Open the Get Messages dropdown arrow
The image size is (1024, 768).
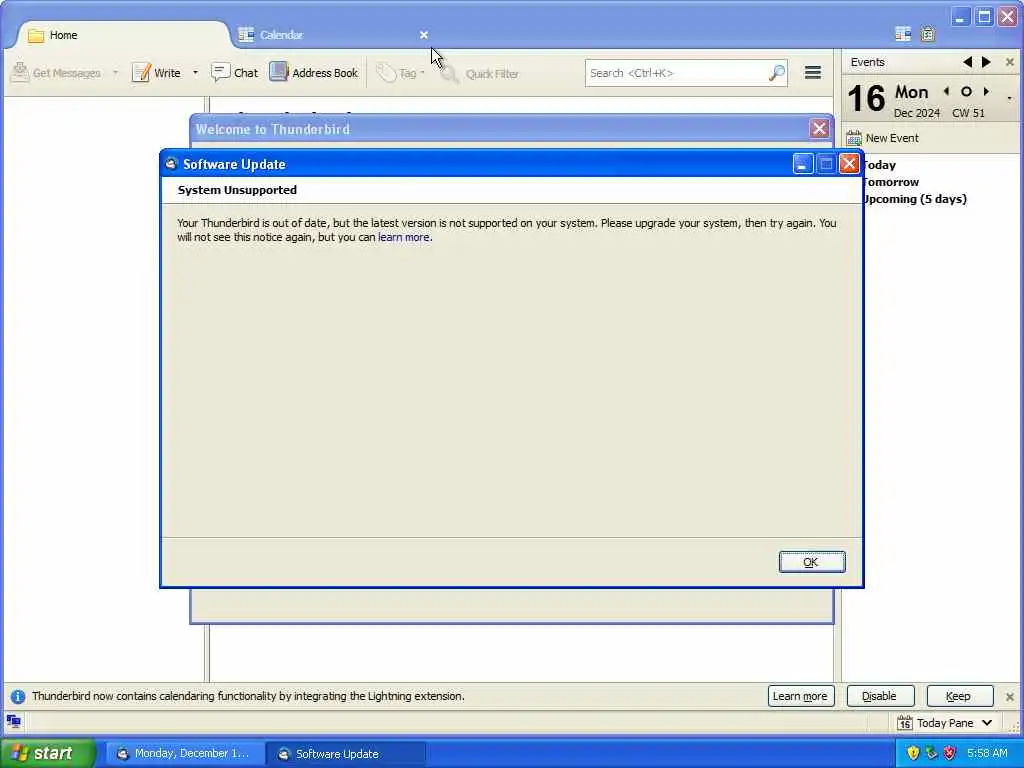tap(116, 72)
